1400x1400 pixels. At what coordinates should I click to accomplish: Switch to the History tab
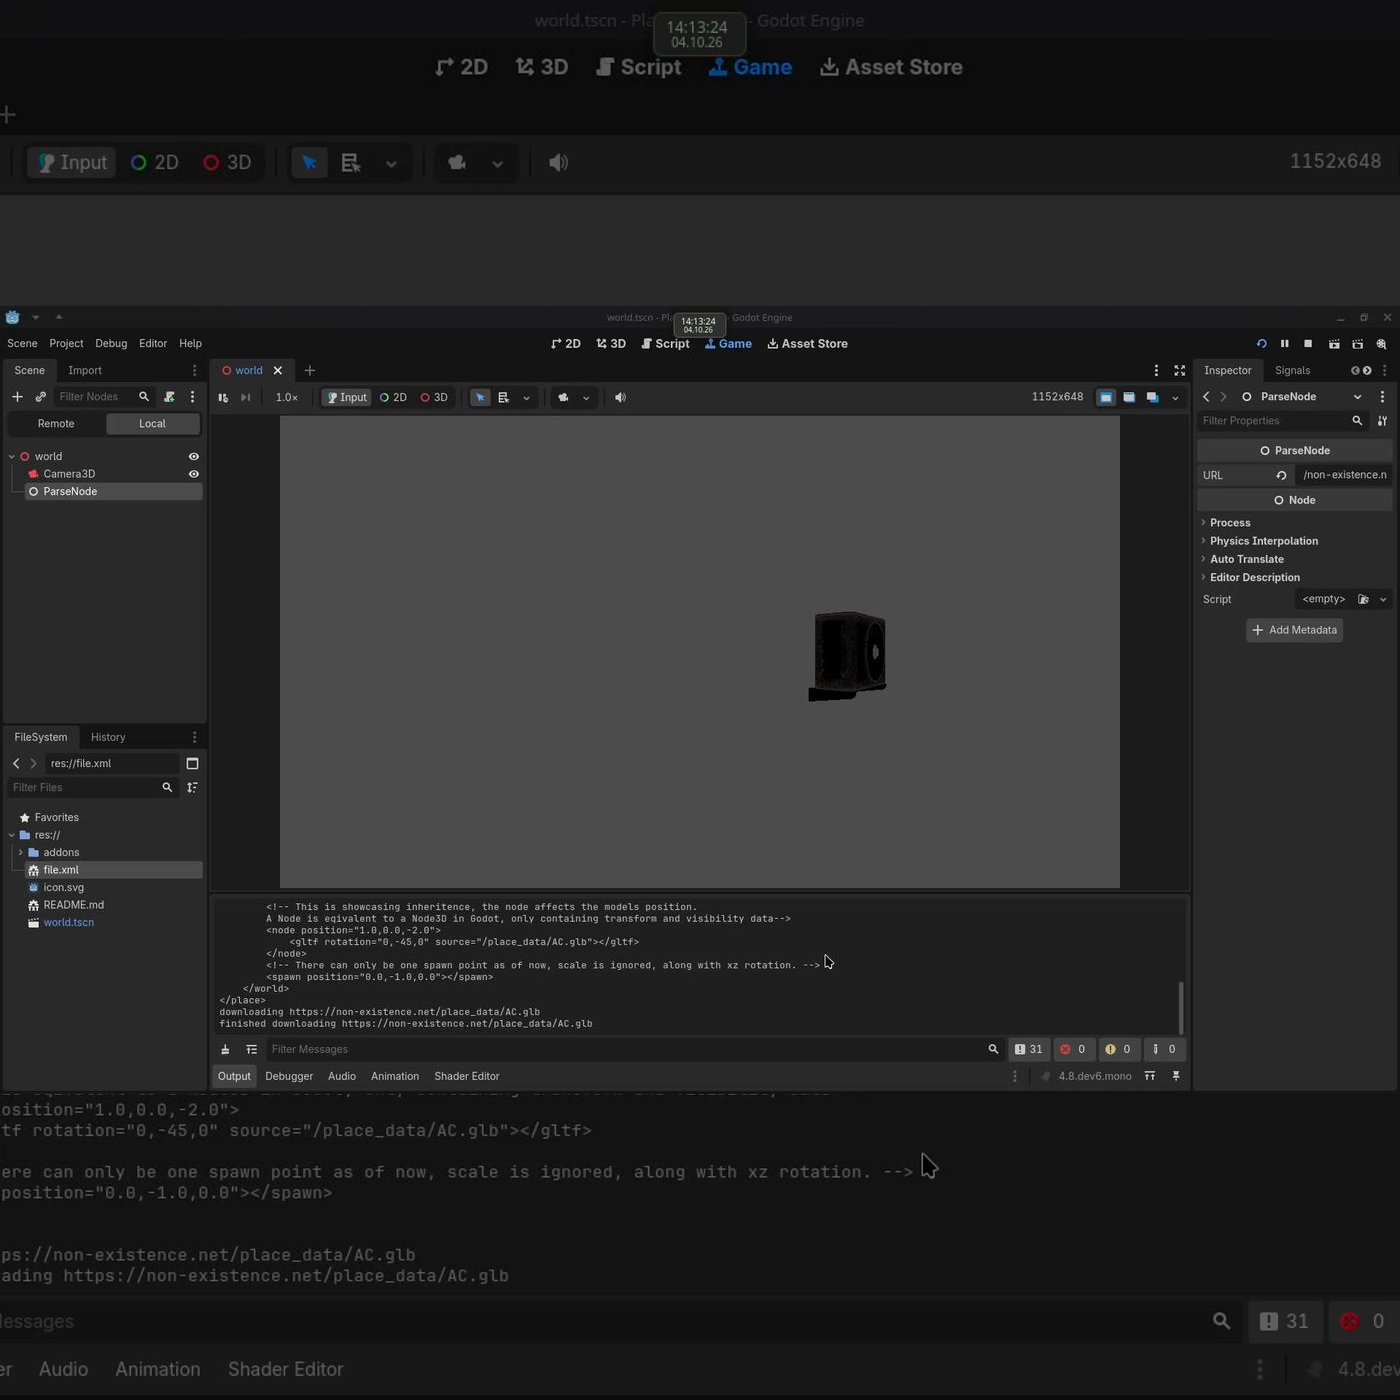click(108, 738)
